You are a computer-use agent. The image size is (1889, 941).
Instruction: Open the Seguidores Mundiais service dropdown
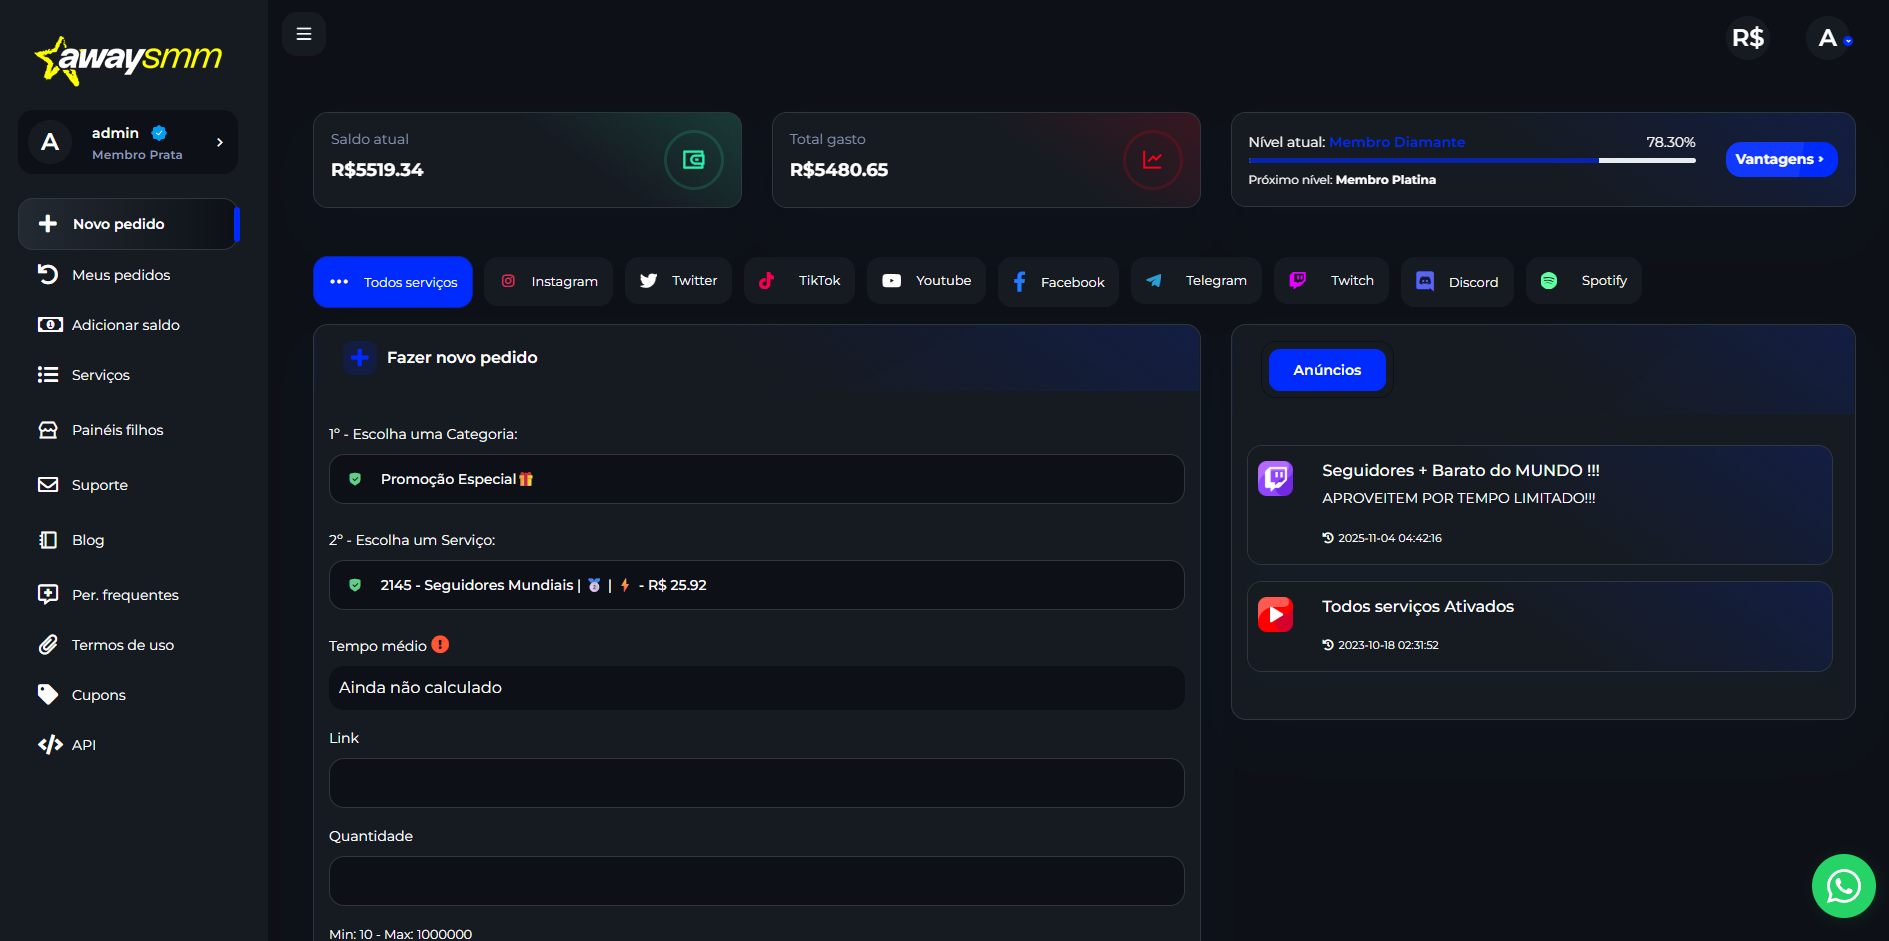pos(756,585)
